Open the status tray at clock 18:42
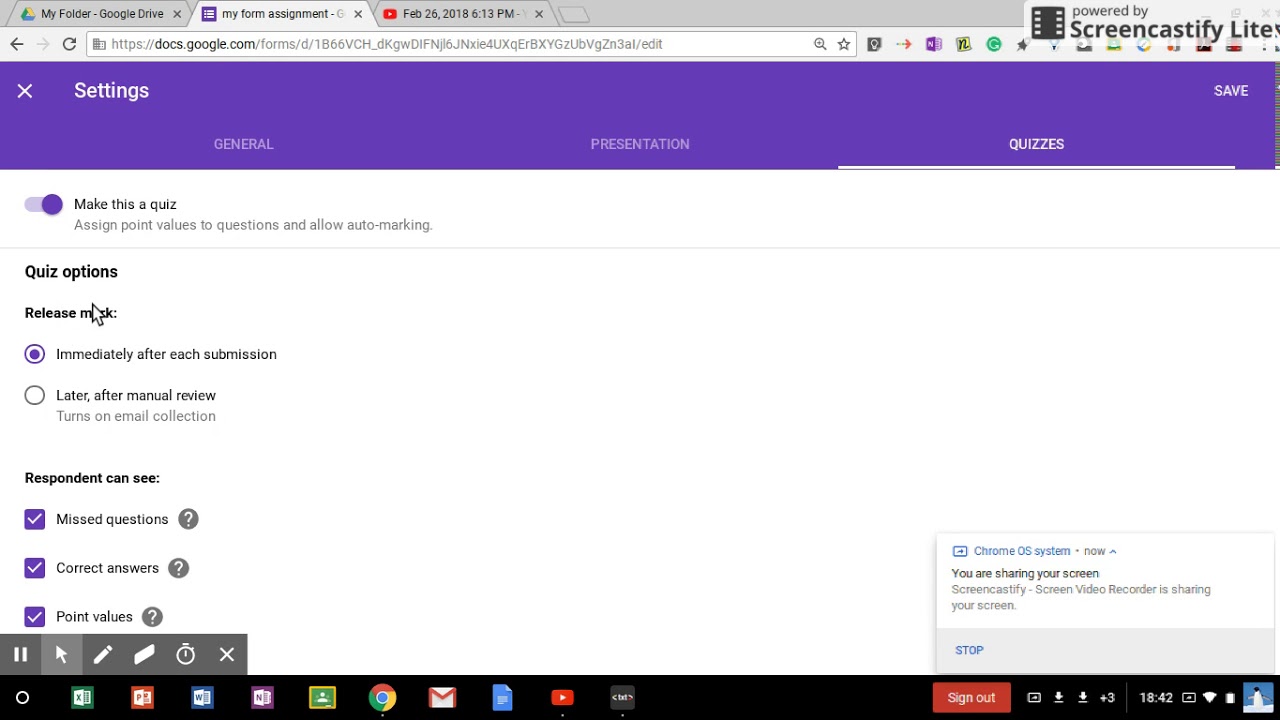This screenshot has width=1280, height=720. point(1156,698)
